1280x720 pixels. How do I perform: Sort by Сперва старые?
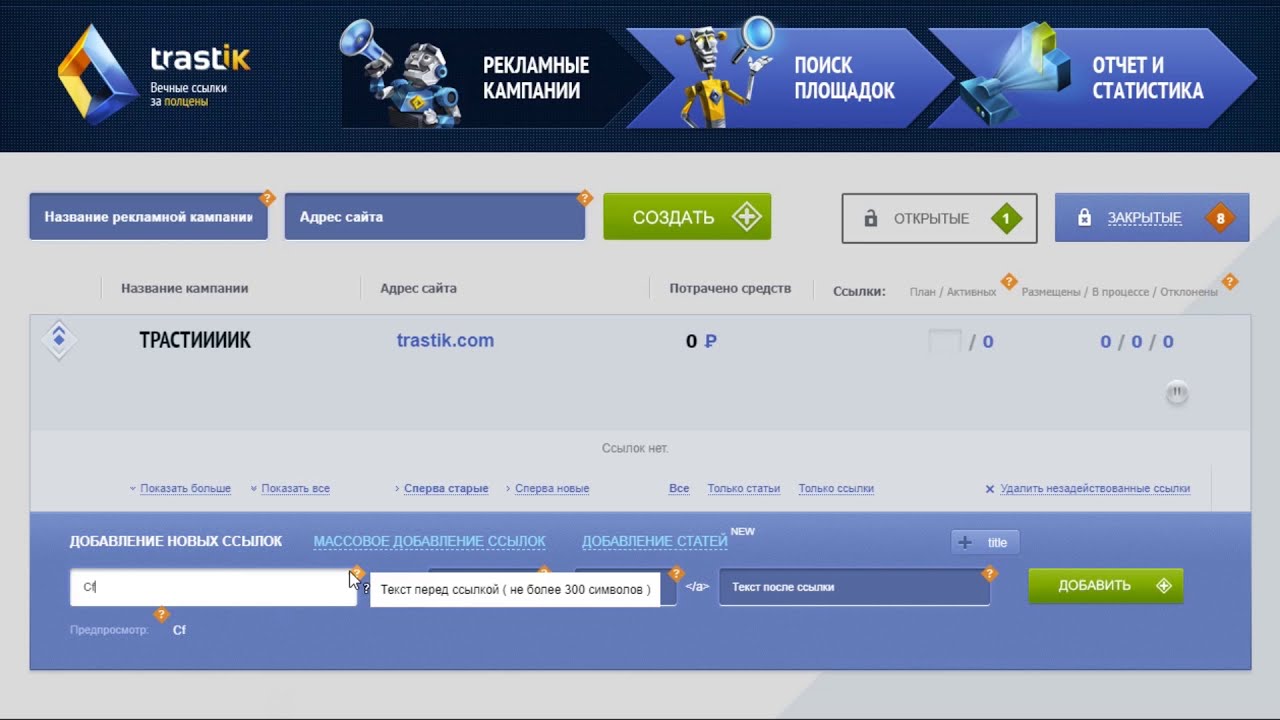[x=446, y=489]
